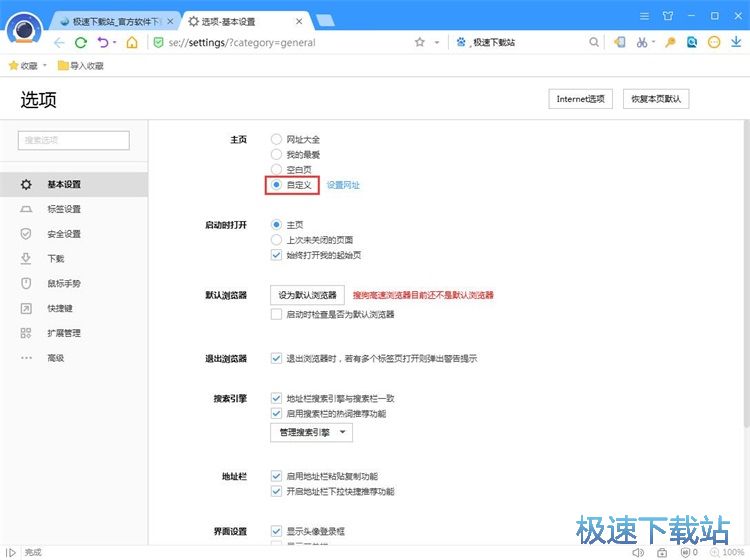Open the dropdown beside the undo icon
The image size is (750, 560).
pyautogui.click(x=115, y=43)
